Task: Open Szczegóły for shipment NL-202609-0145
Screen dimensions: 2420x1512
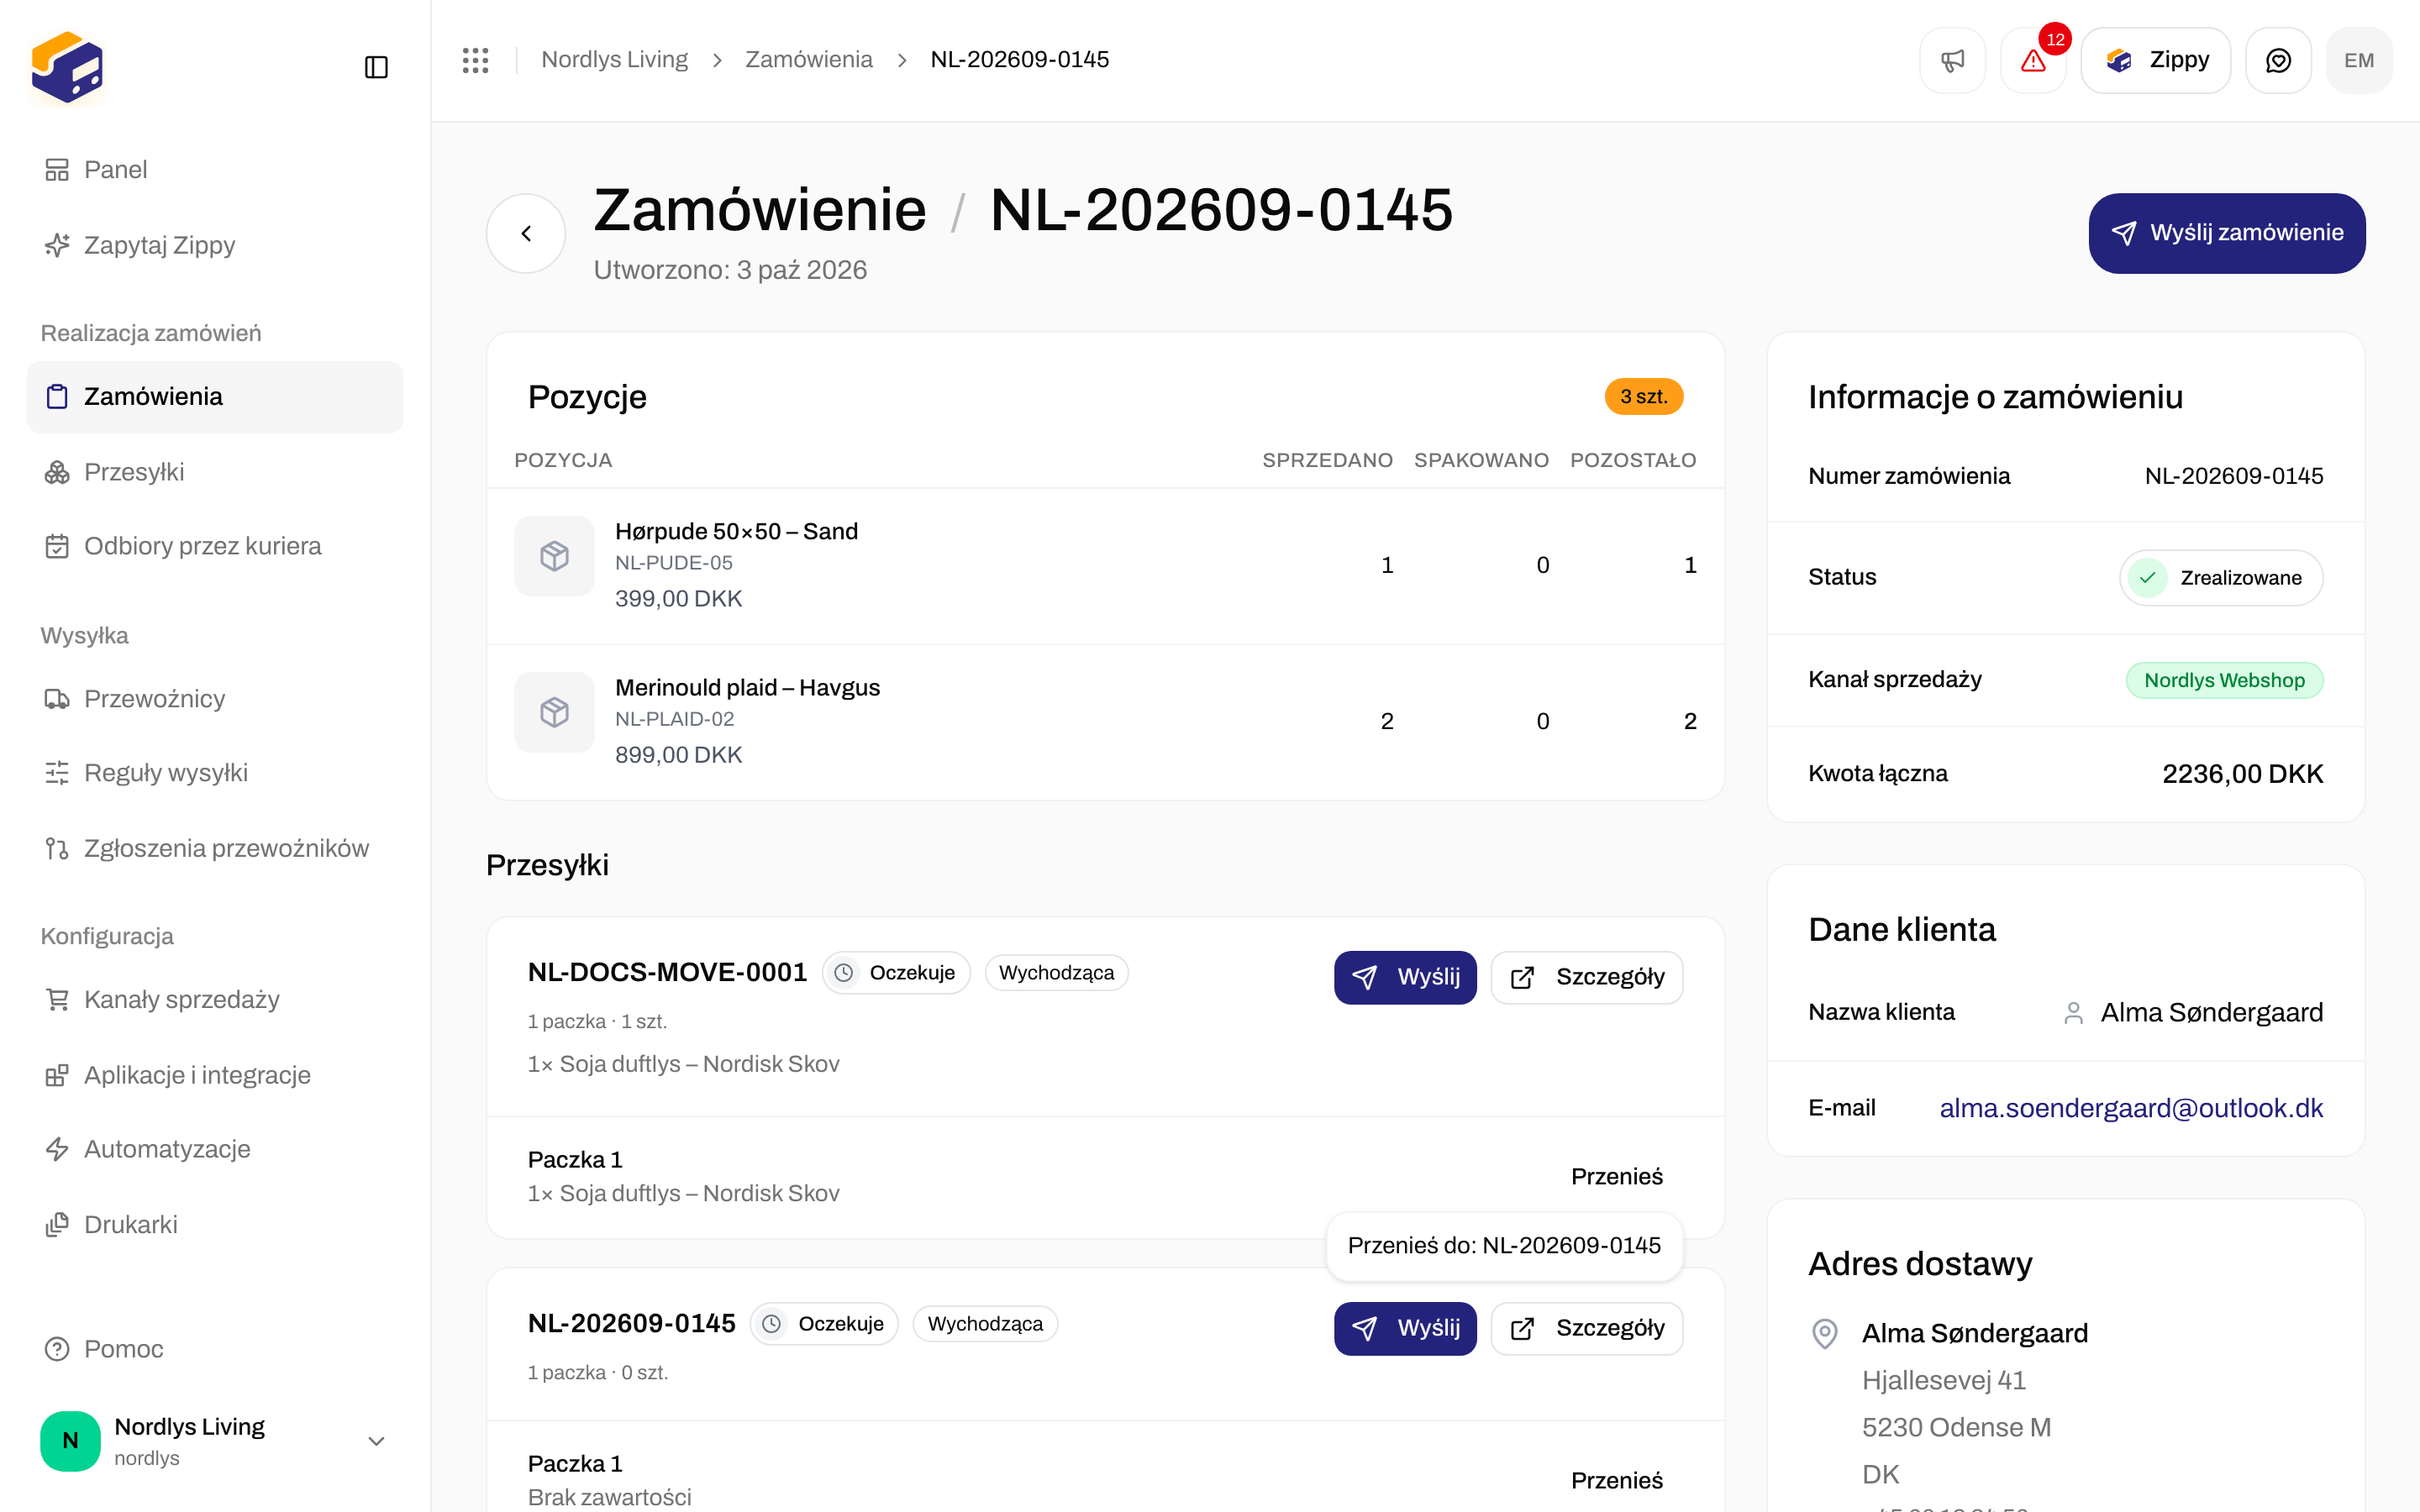Action: [1587, 1328]
